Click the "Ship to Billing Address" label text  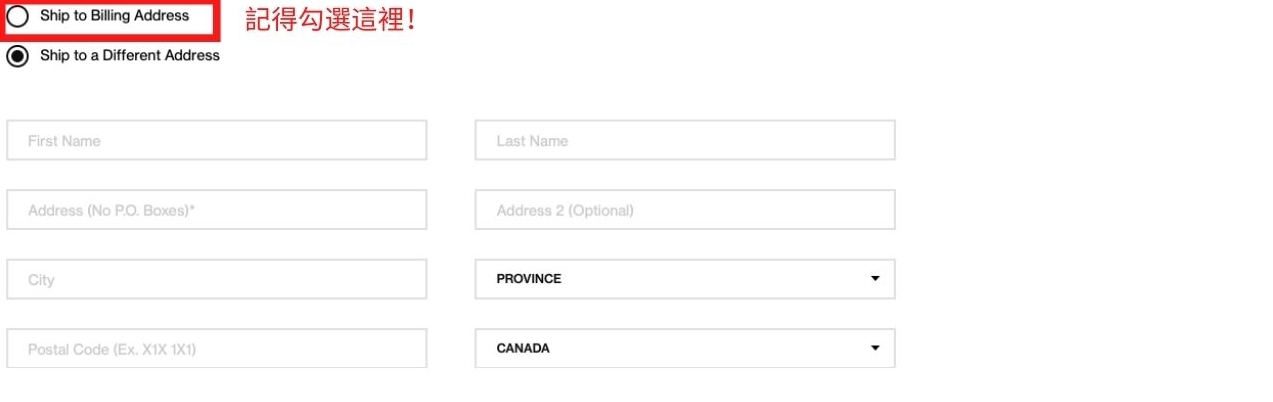click(x=114, y=16)
